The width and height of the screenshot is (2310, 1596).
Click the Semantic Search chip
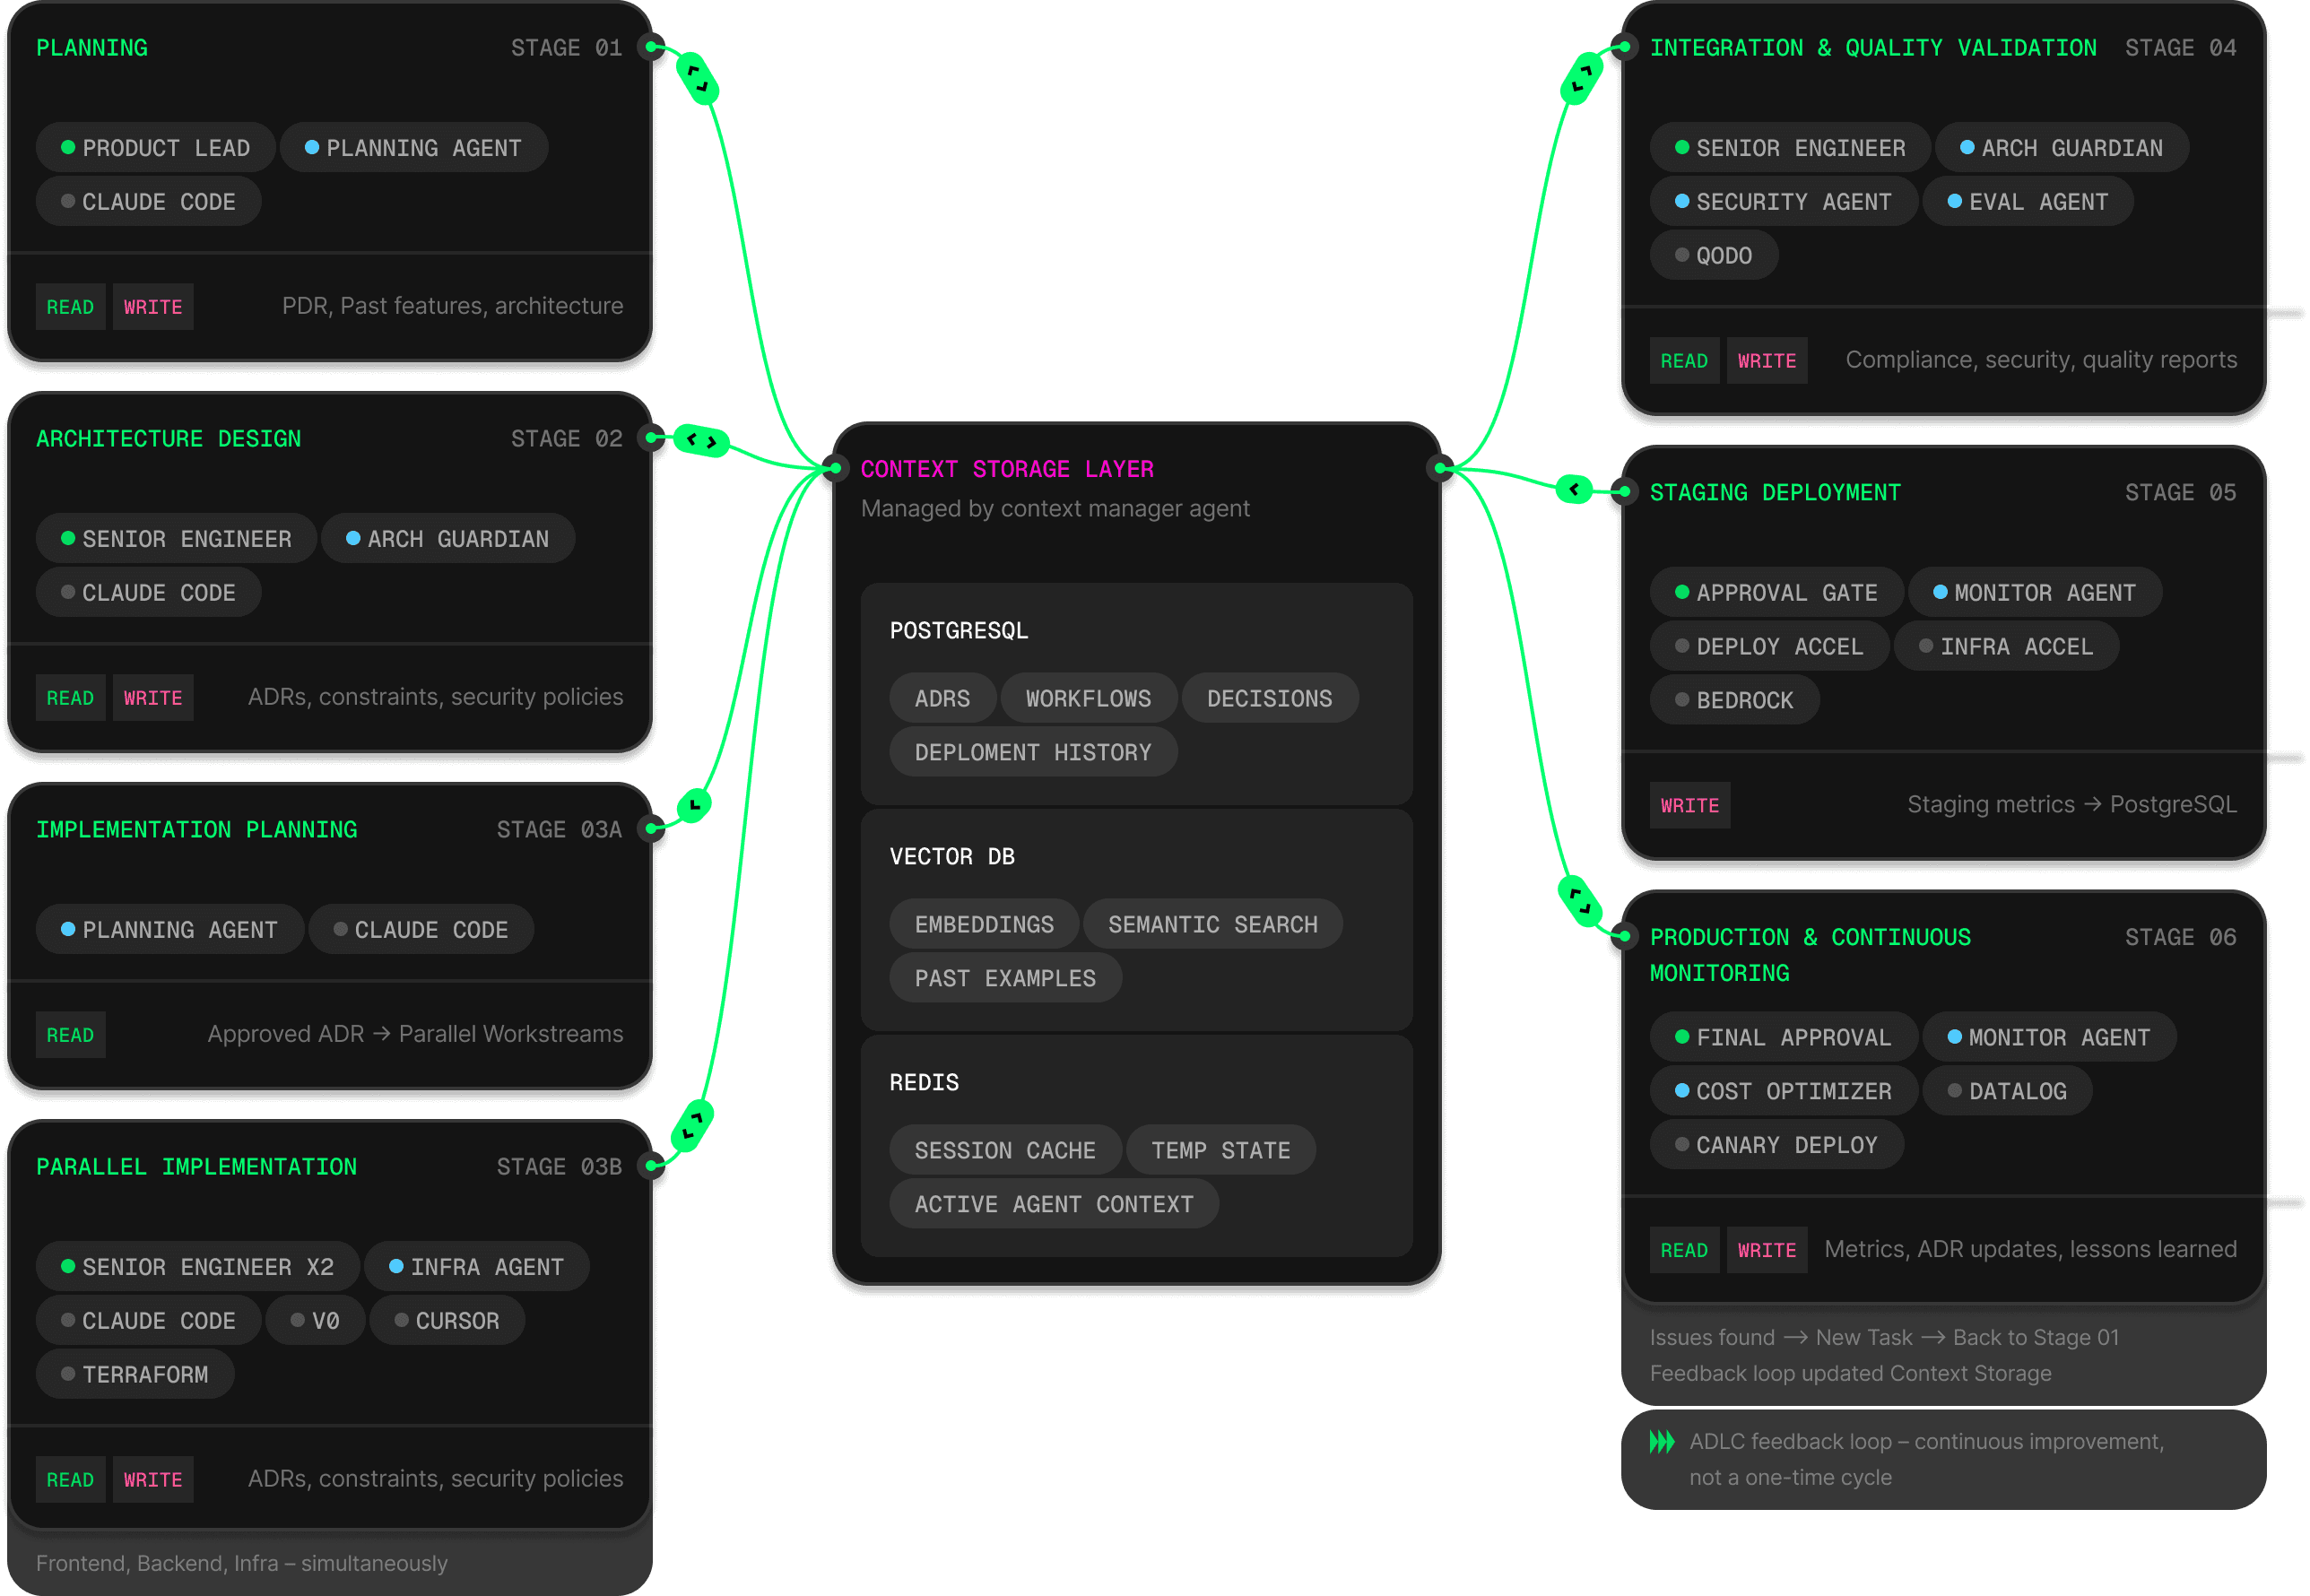coord(1212,924)
